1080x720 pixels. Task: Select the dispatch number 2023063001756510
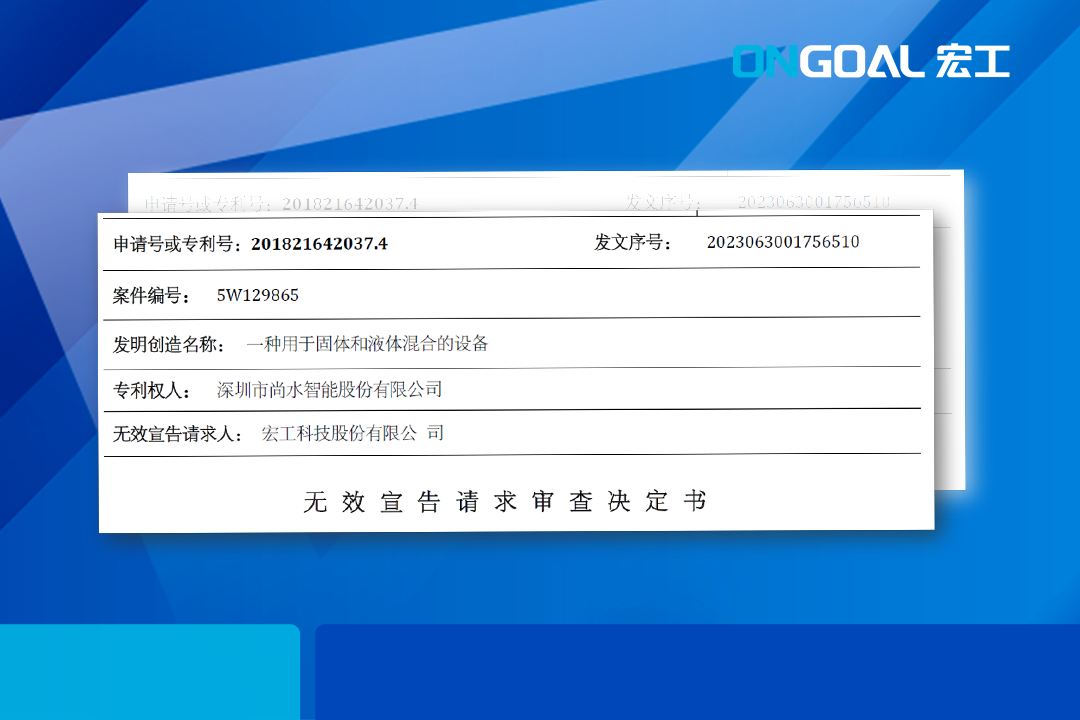(x=783, y=242)
